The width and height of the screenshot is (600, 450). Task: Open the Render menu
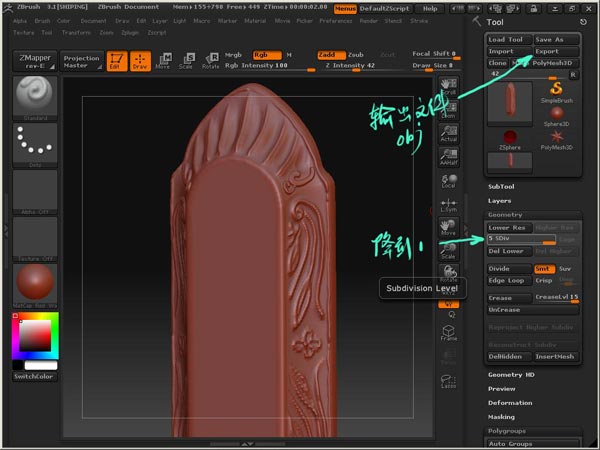click(x=368, y=21)
